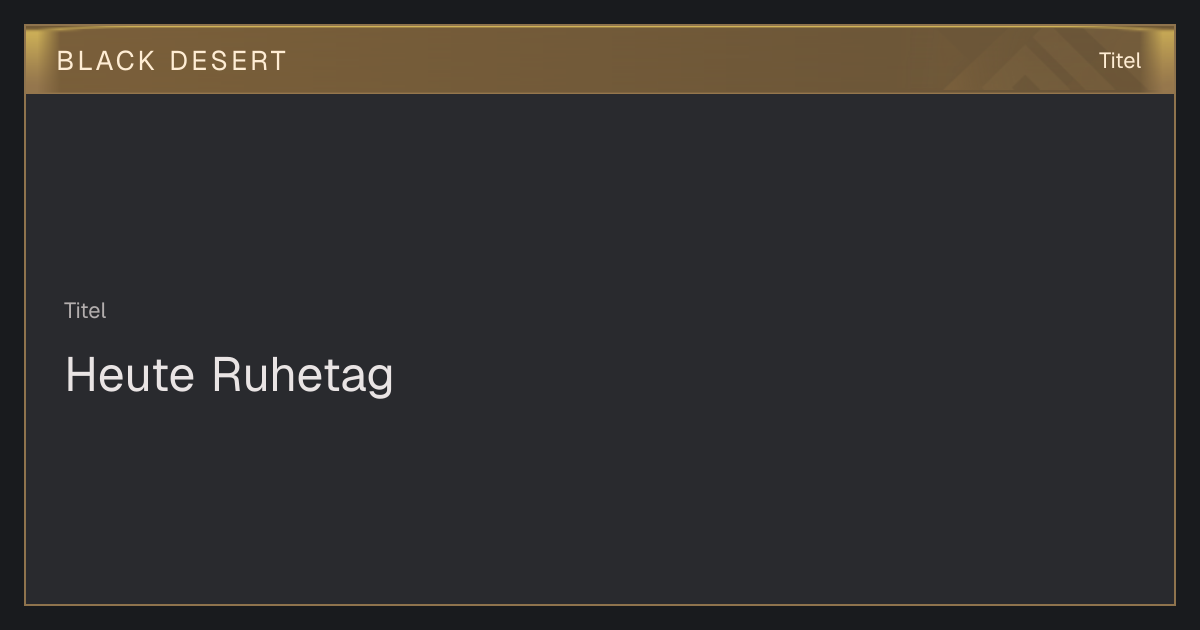
Task: Click the gold frame border at the bottom
Action: pos(600,604)
